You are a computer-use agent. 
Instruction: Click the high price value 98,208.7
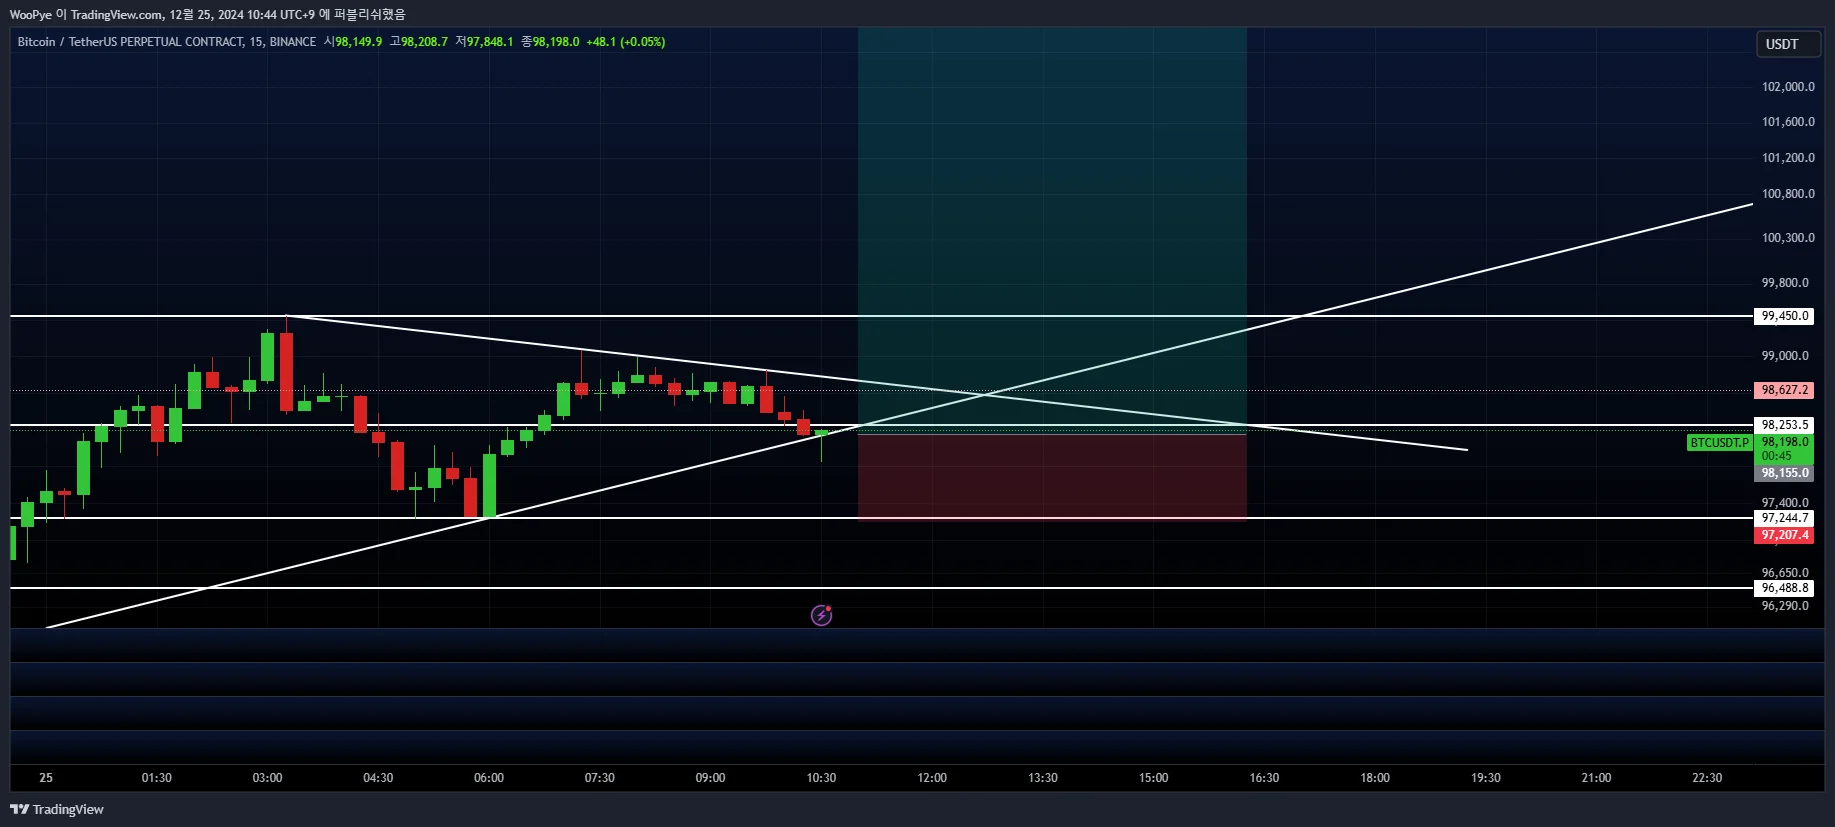click(424, 42)
